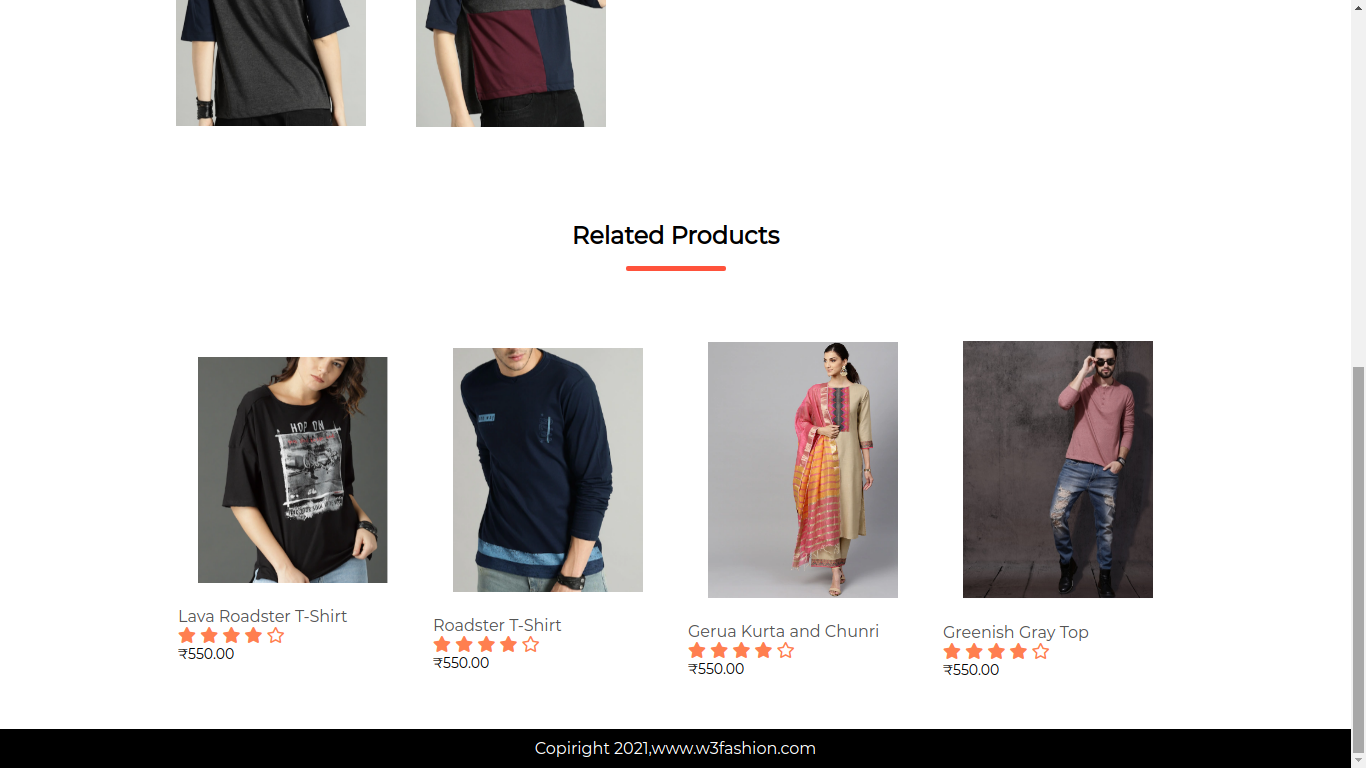Open the Greenish Gray Top product link
This screenshot has width=1366, height=768.
1016,632
